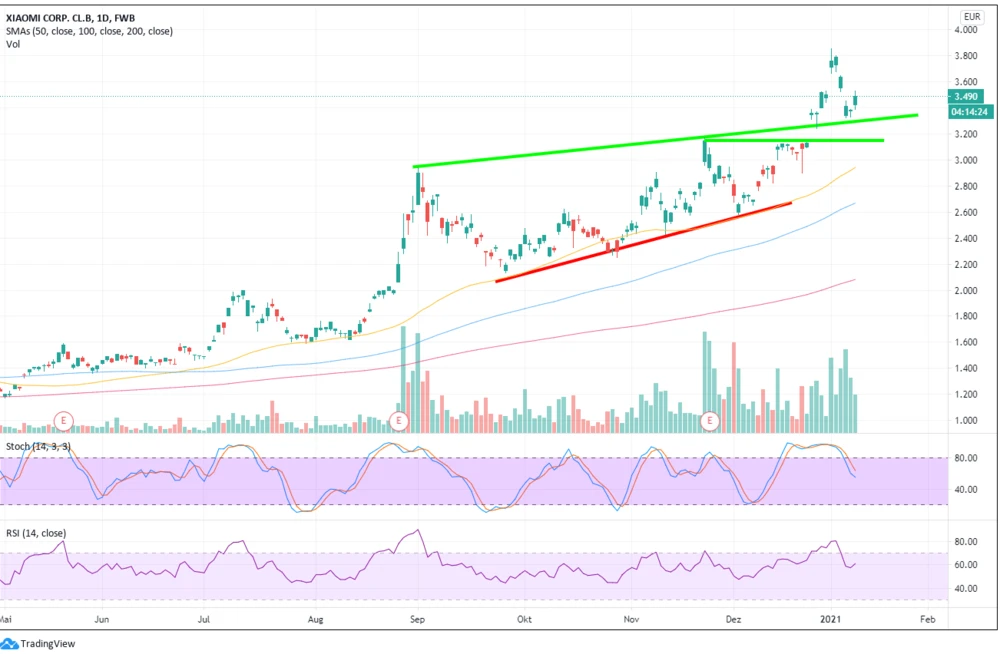Open the earnings marker near June
The image size is (1000, 654).
point(66,418)
